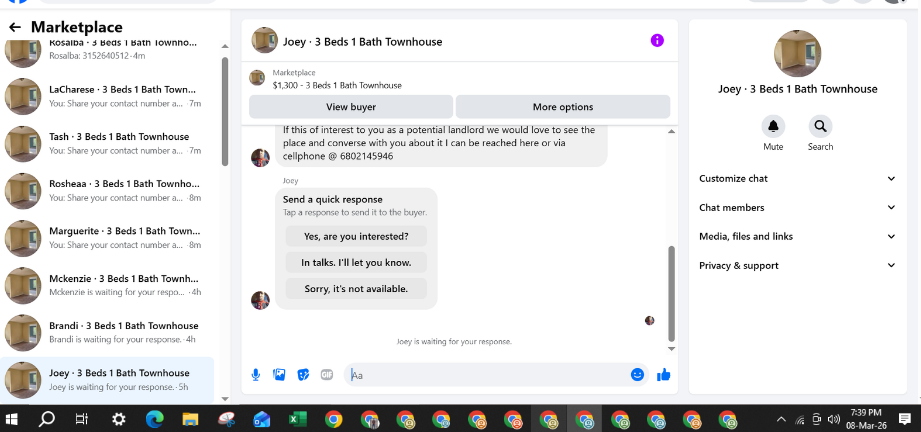This screenshot has height=432, width=921.
Task: Expand Media, files and links section
Action: click(797, 236)
